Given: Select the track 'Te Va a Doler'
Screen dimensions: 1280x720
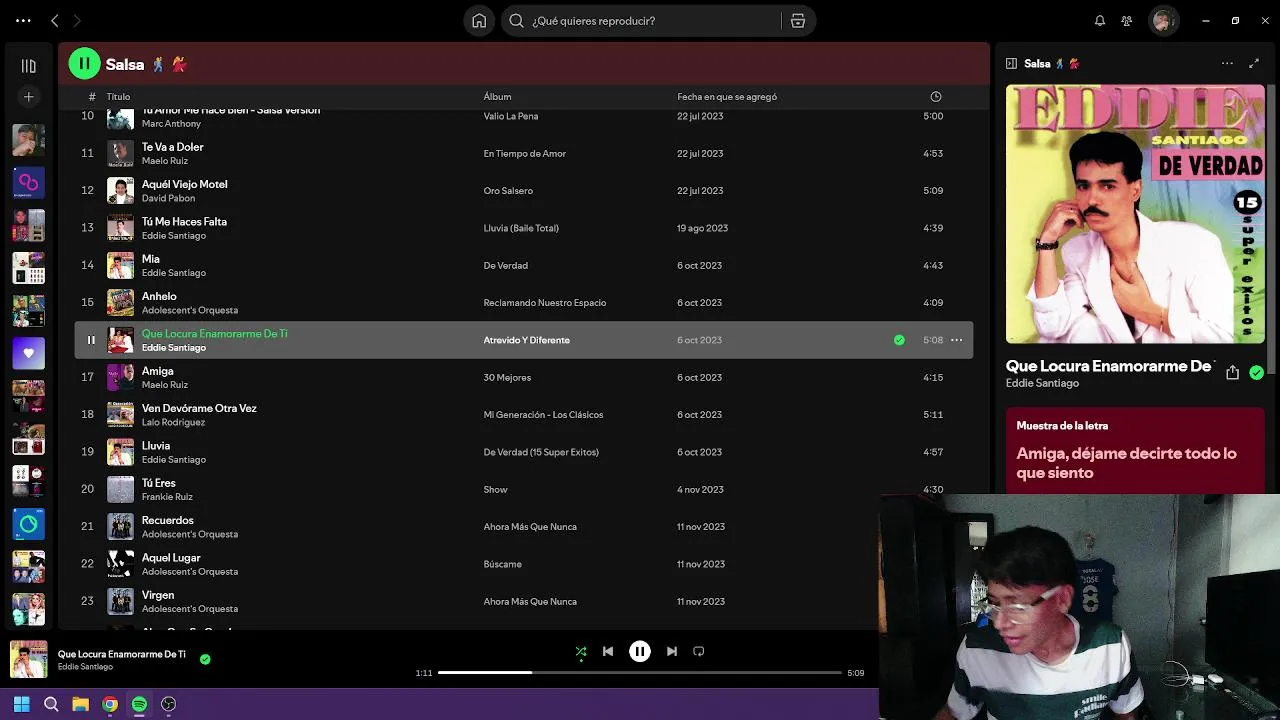Looking at the screenshot, I should pos(172,147).
